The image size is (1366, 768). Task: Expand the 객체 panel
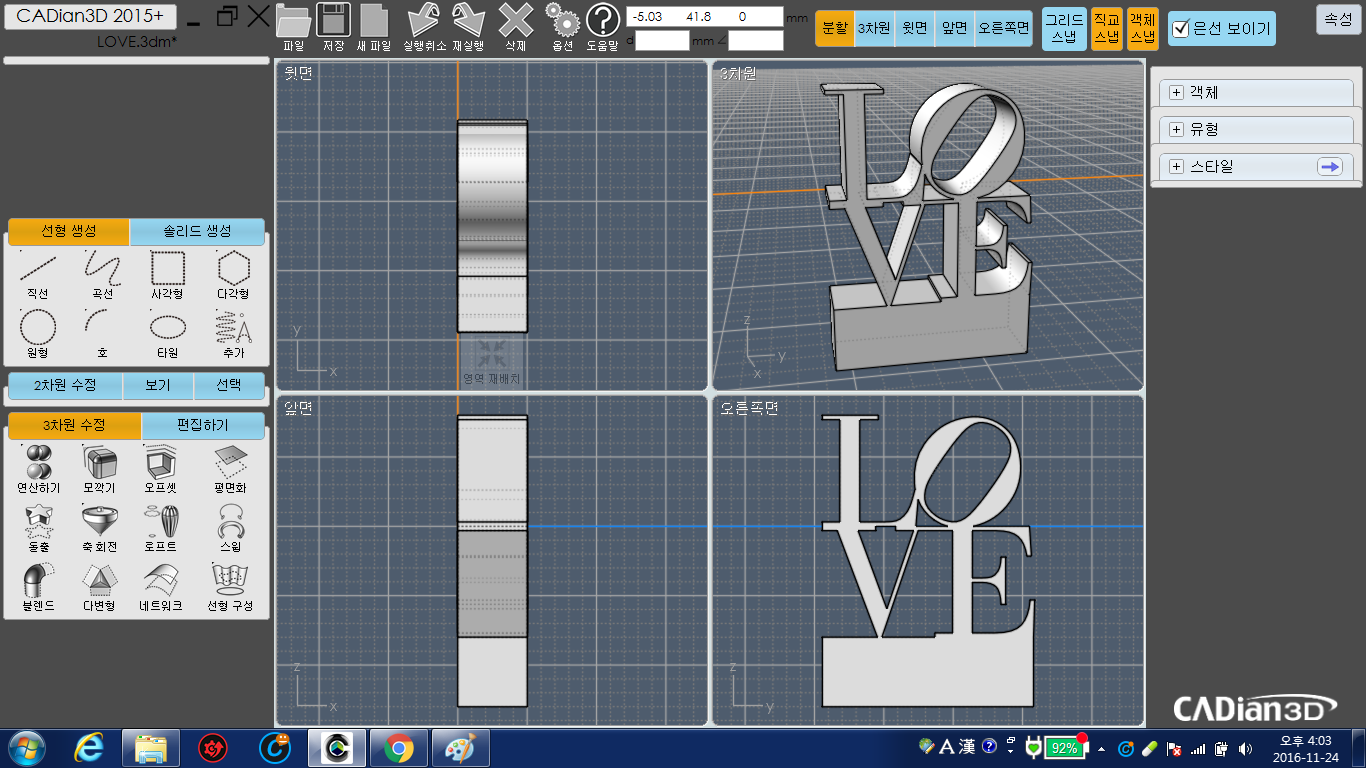tap(1176, 92)
